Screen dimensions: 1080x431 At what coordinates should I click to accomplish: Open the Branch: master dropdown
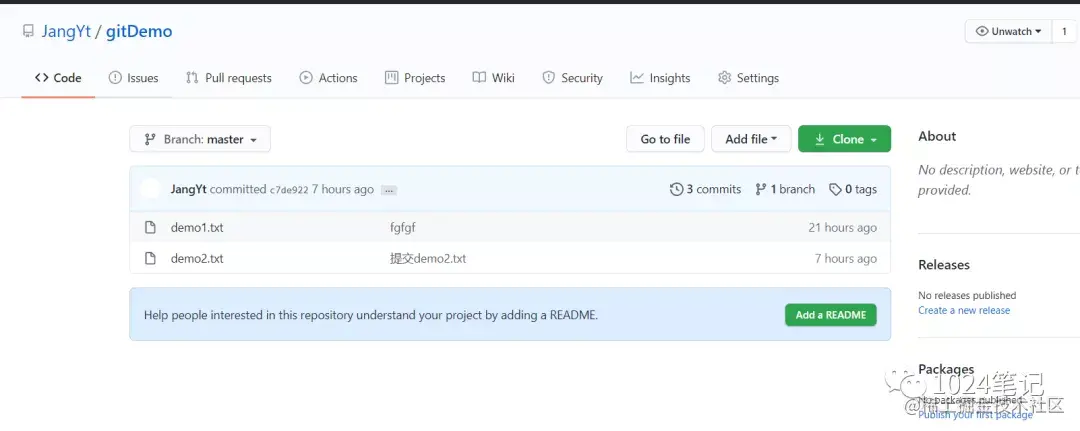tap(200, 139)
